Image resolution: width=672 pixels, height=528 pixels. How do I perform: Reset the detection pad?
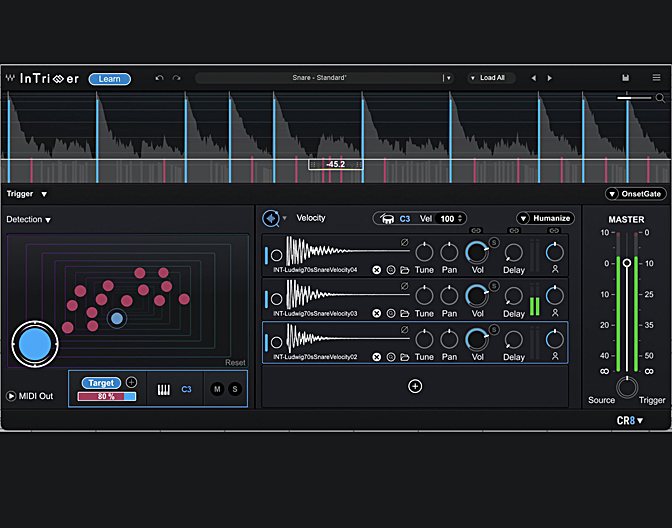tap(235, 362)
